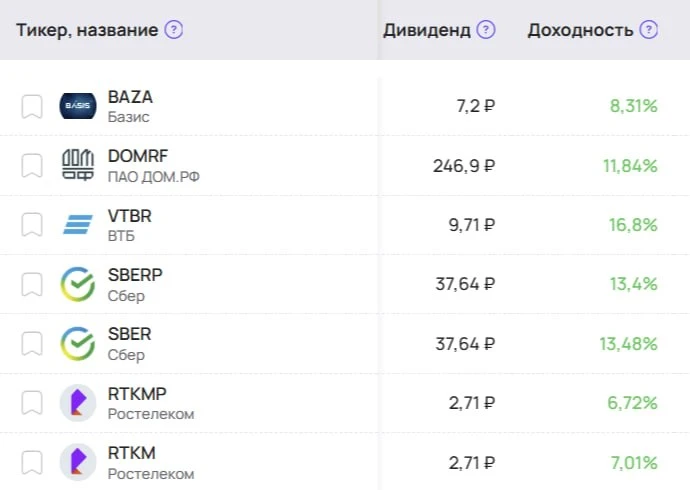Click the yield value 8,31%
This screenshot has width=690, height=490.
tap(634, 106)
